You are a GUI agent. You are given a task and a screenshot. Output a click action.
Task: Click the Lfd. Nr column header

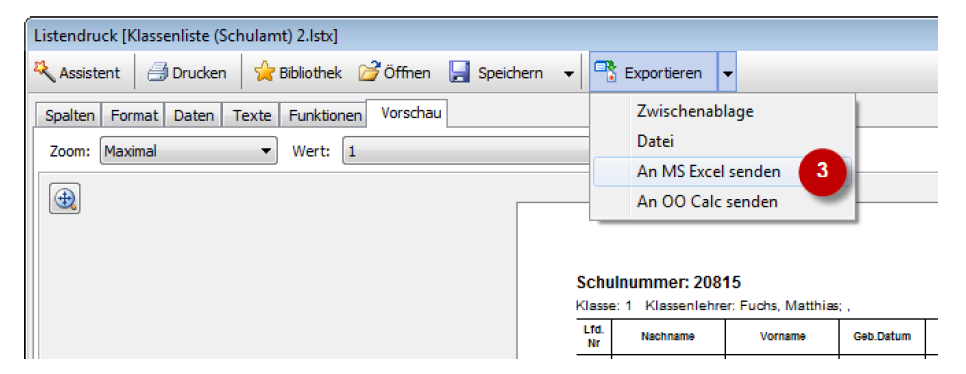coord(593,336)
